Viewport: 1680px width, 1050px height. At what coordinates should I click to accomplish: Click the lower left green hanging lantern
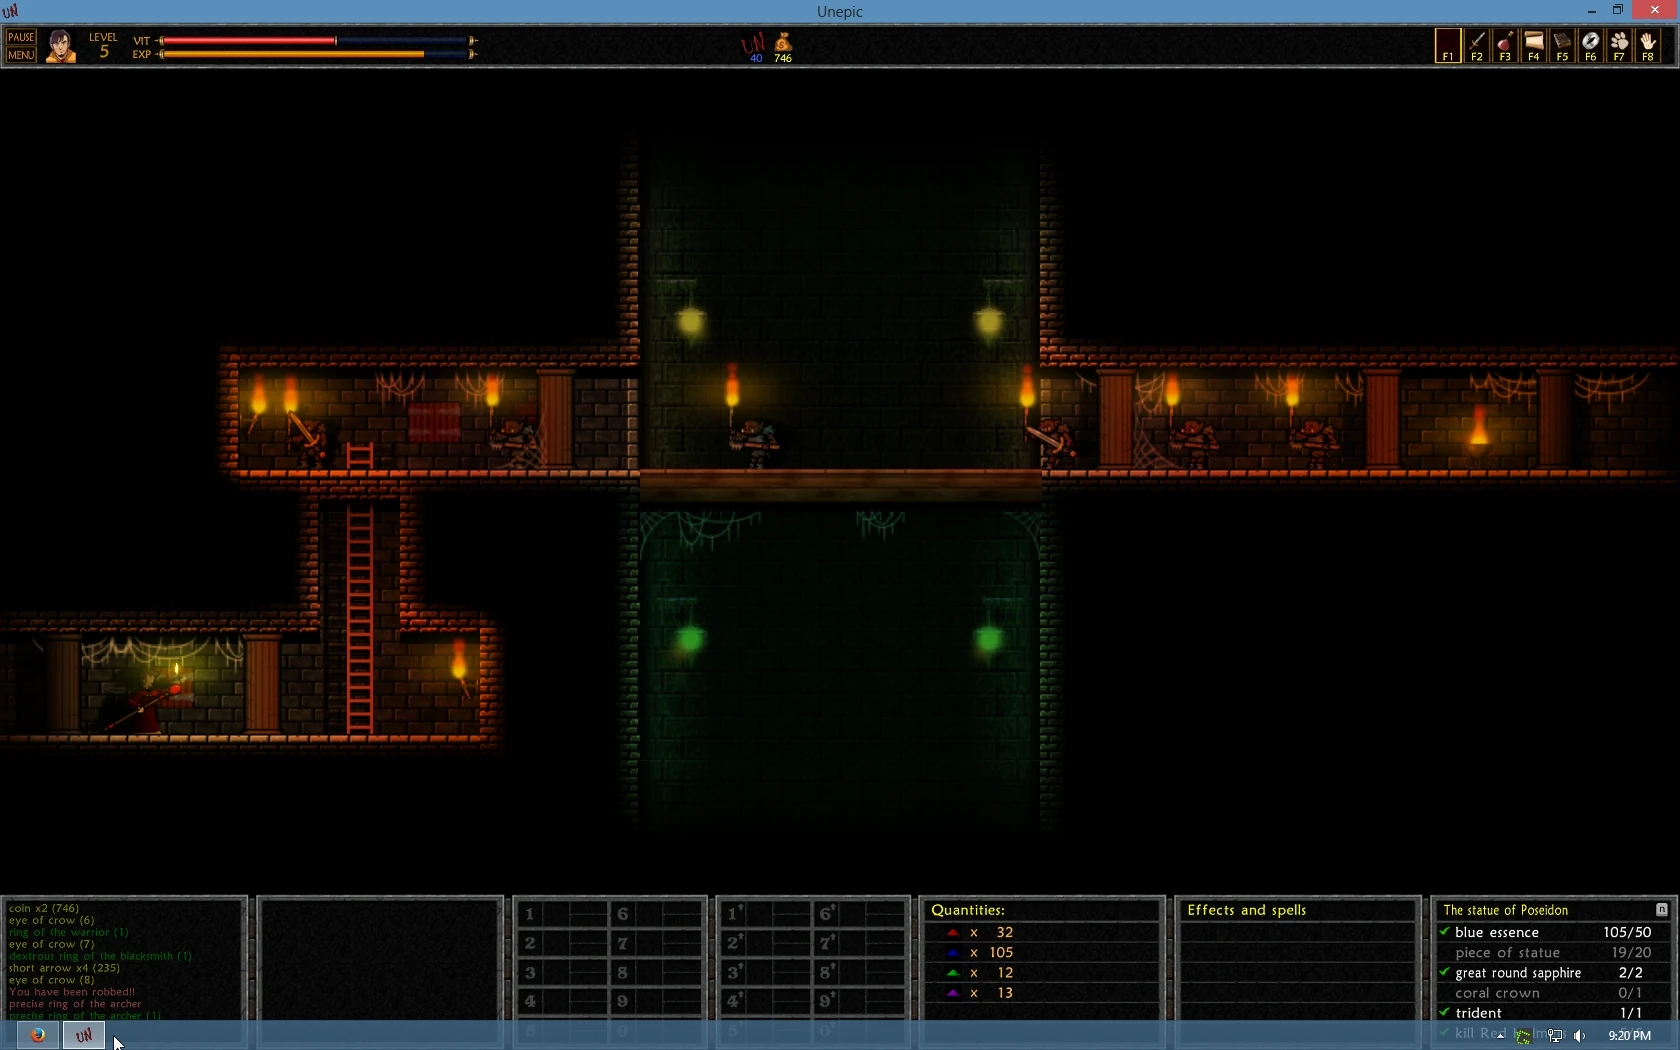pos(689,638)
